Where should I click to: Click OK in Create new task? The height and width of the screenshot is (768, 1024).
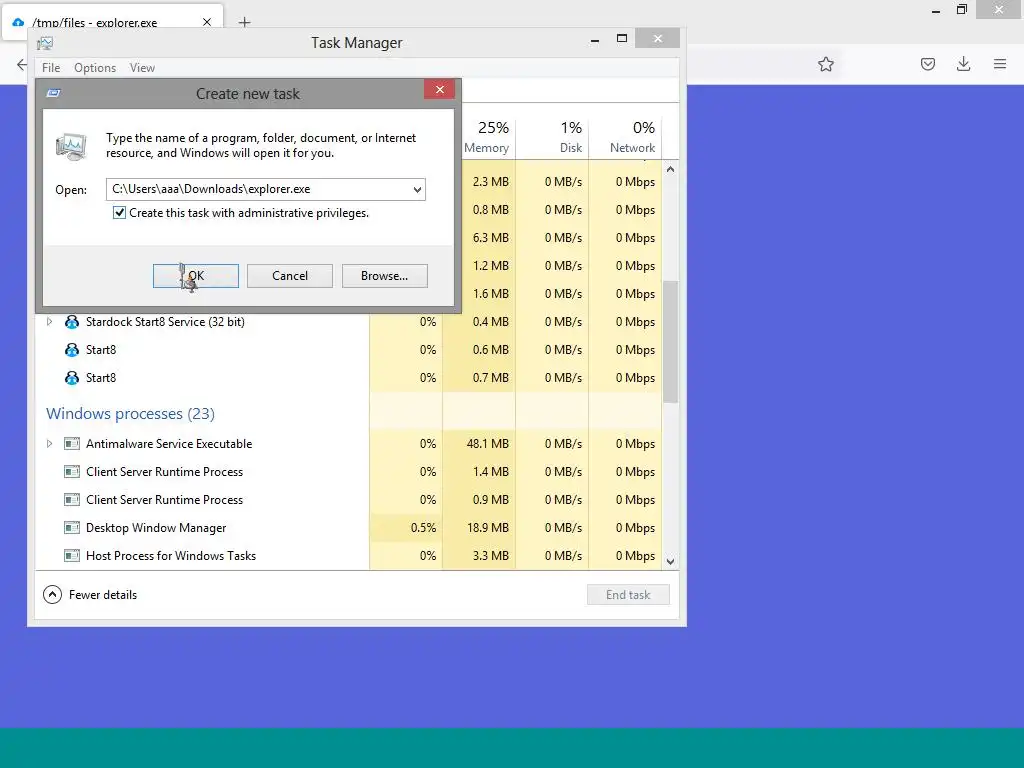(196, 276)
